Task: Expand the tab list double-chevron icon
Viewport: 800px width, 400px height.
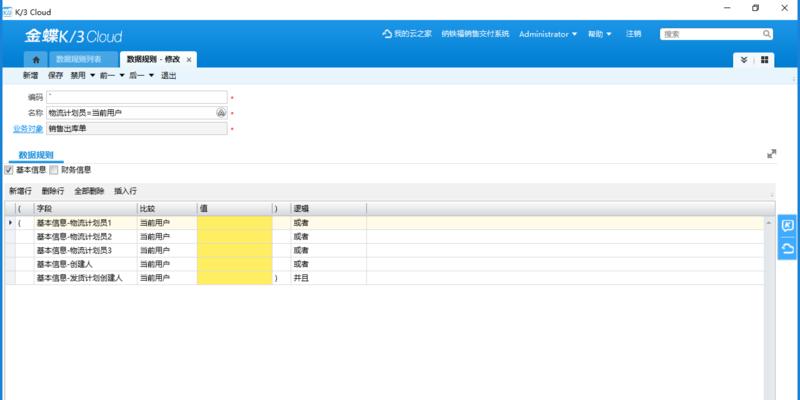Action: (x=744, y=60)
